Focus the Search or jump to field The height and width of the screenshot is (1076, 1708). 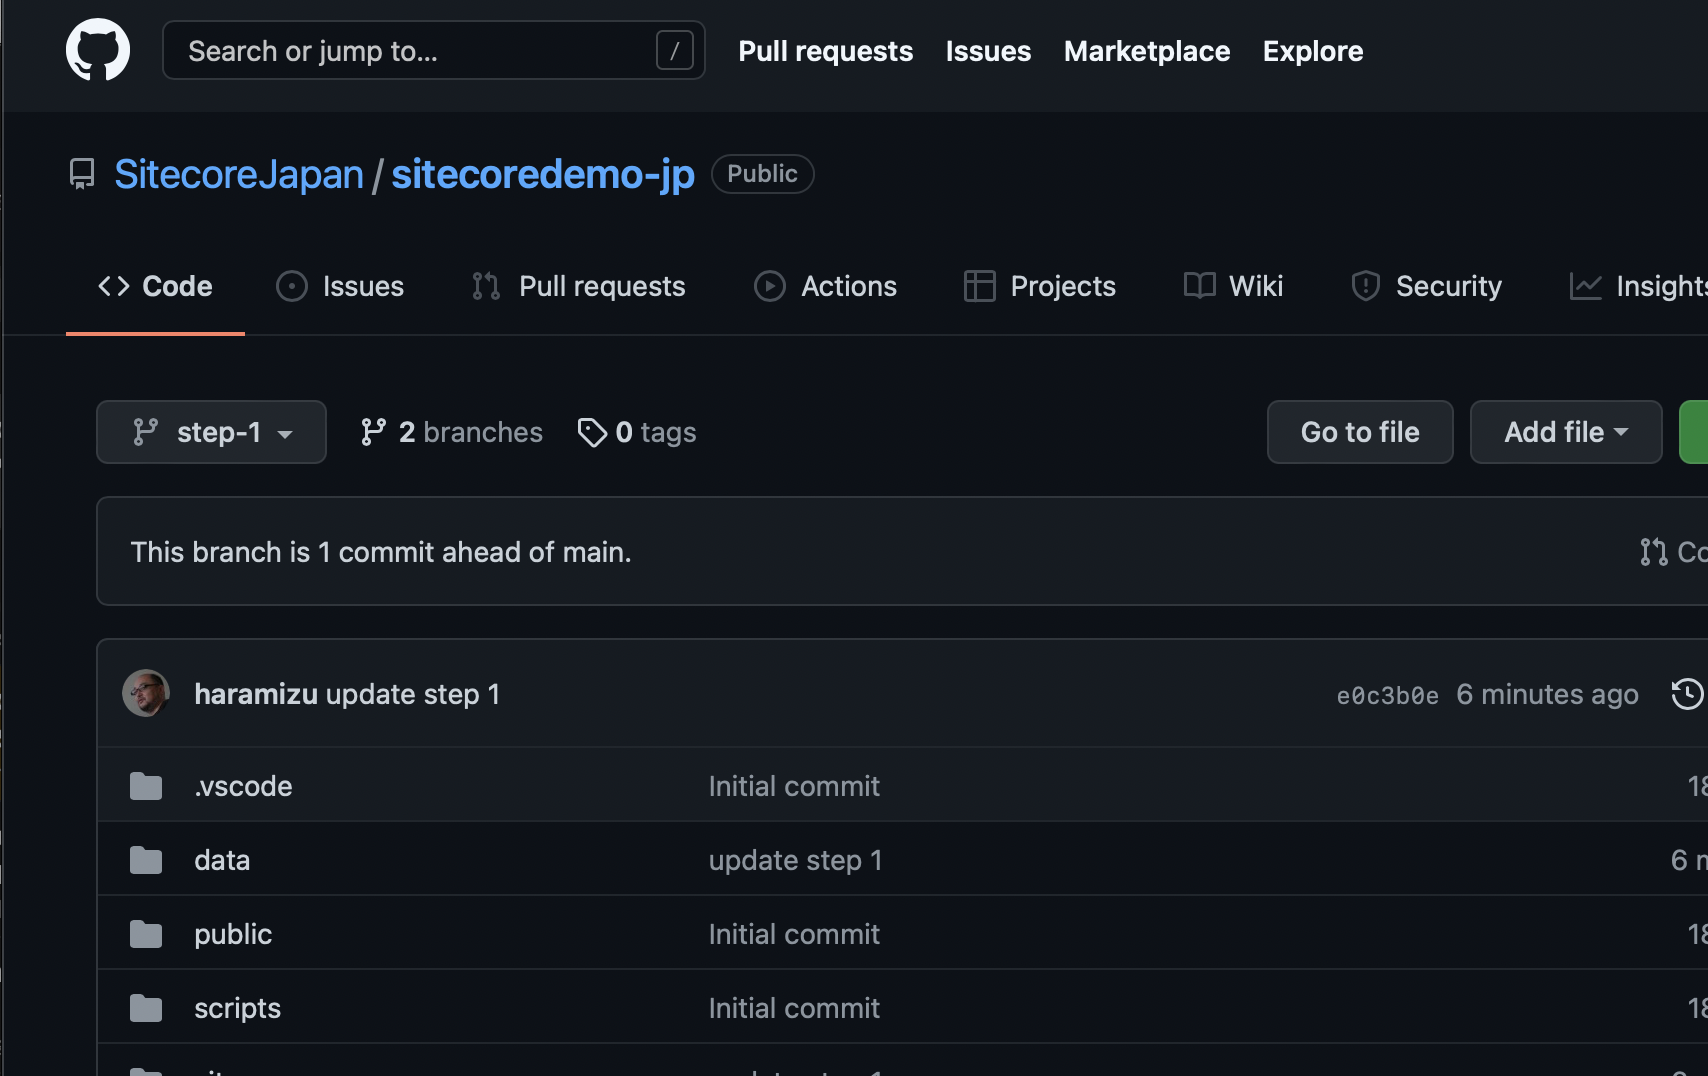click(x=434, y=50)
